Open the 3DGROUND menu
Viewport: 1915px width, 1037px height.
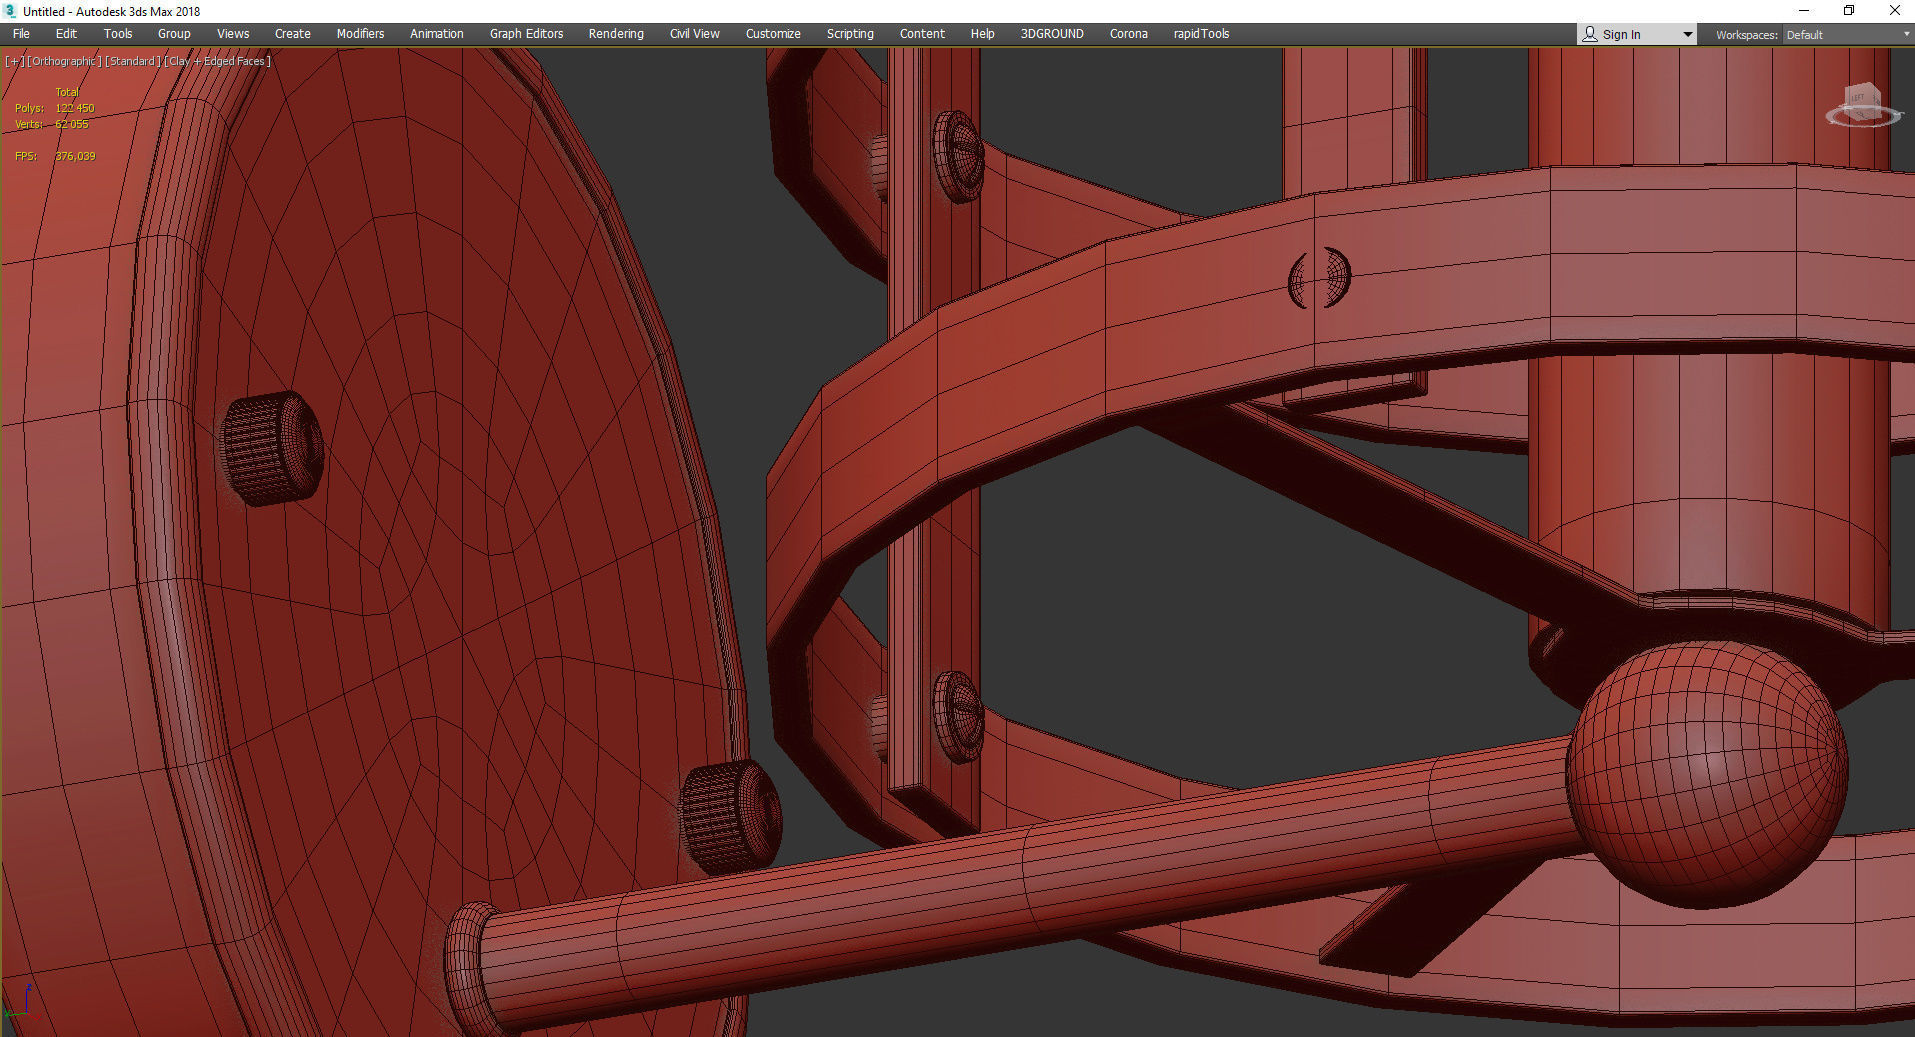[1052, 34]
